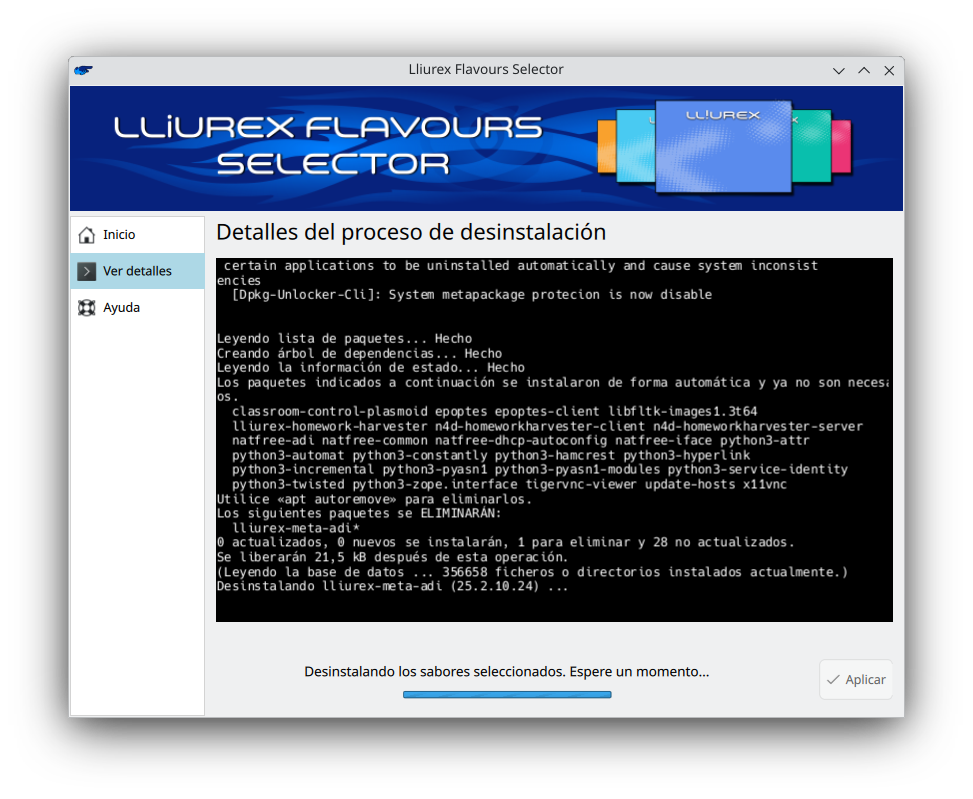
Task: Open the Inicio section
Action: pos(119,235)
